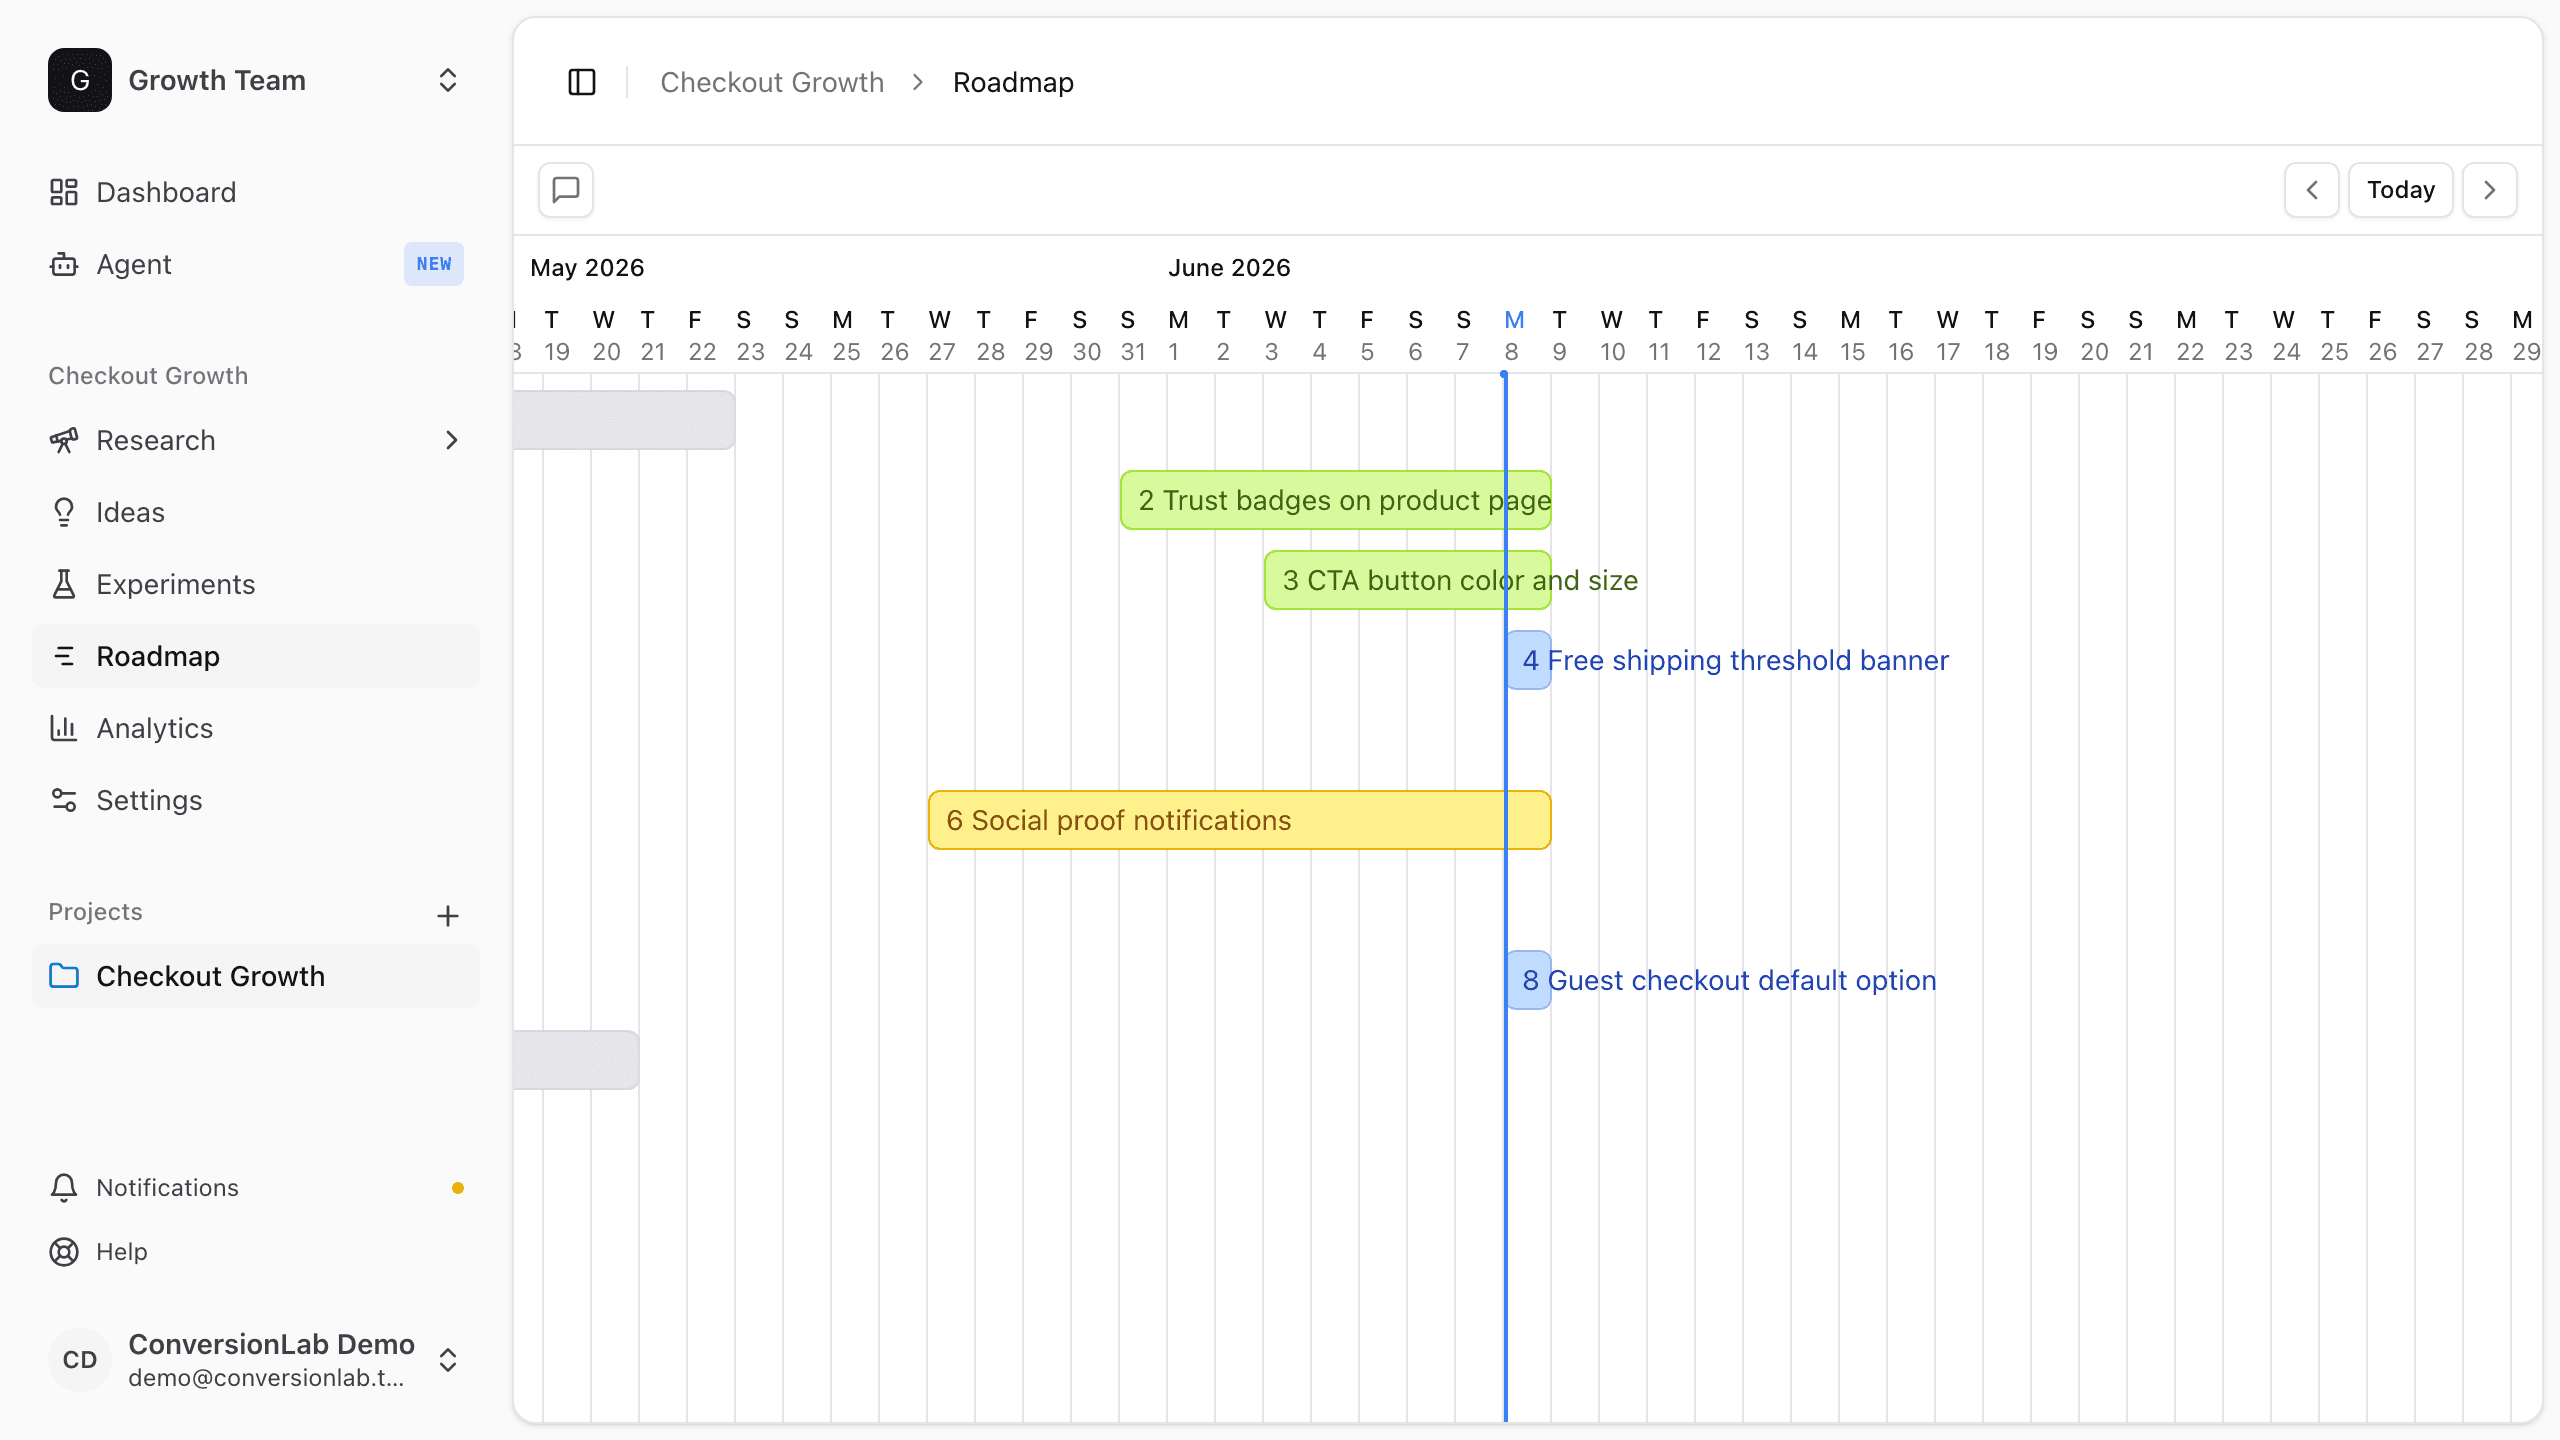Click the CD user avatar
2560x1440 pixels.
(x=80, y=1360)
